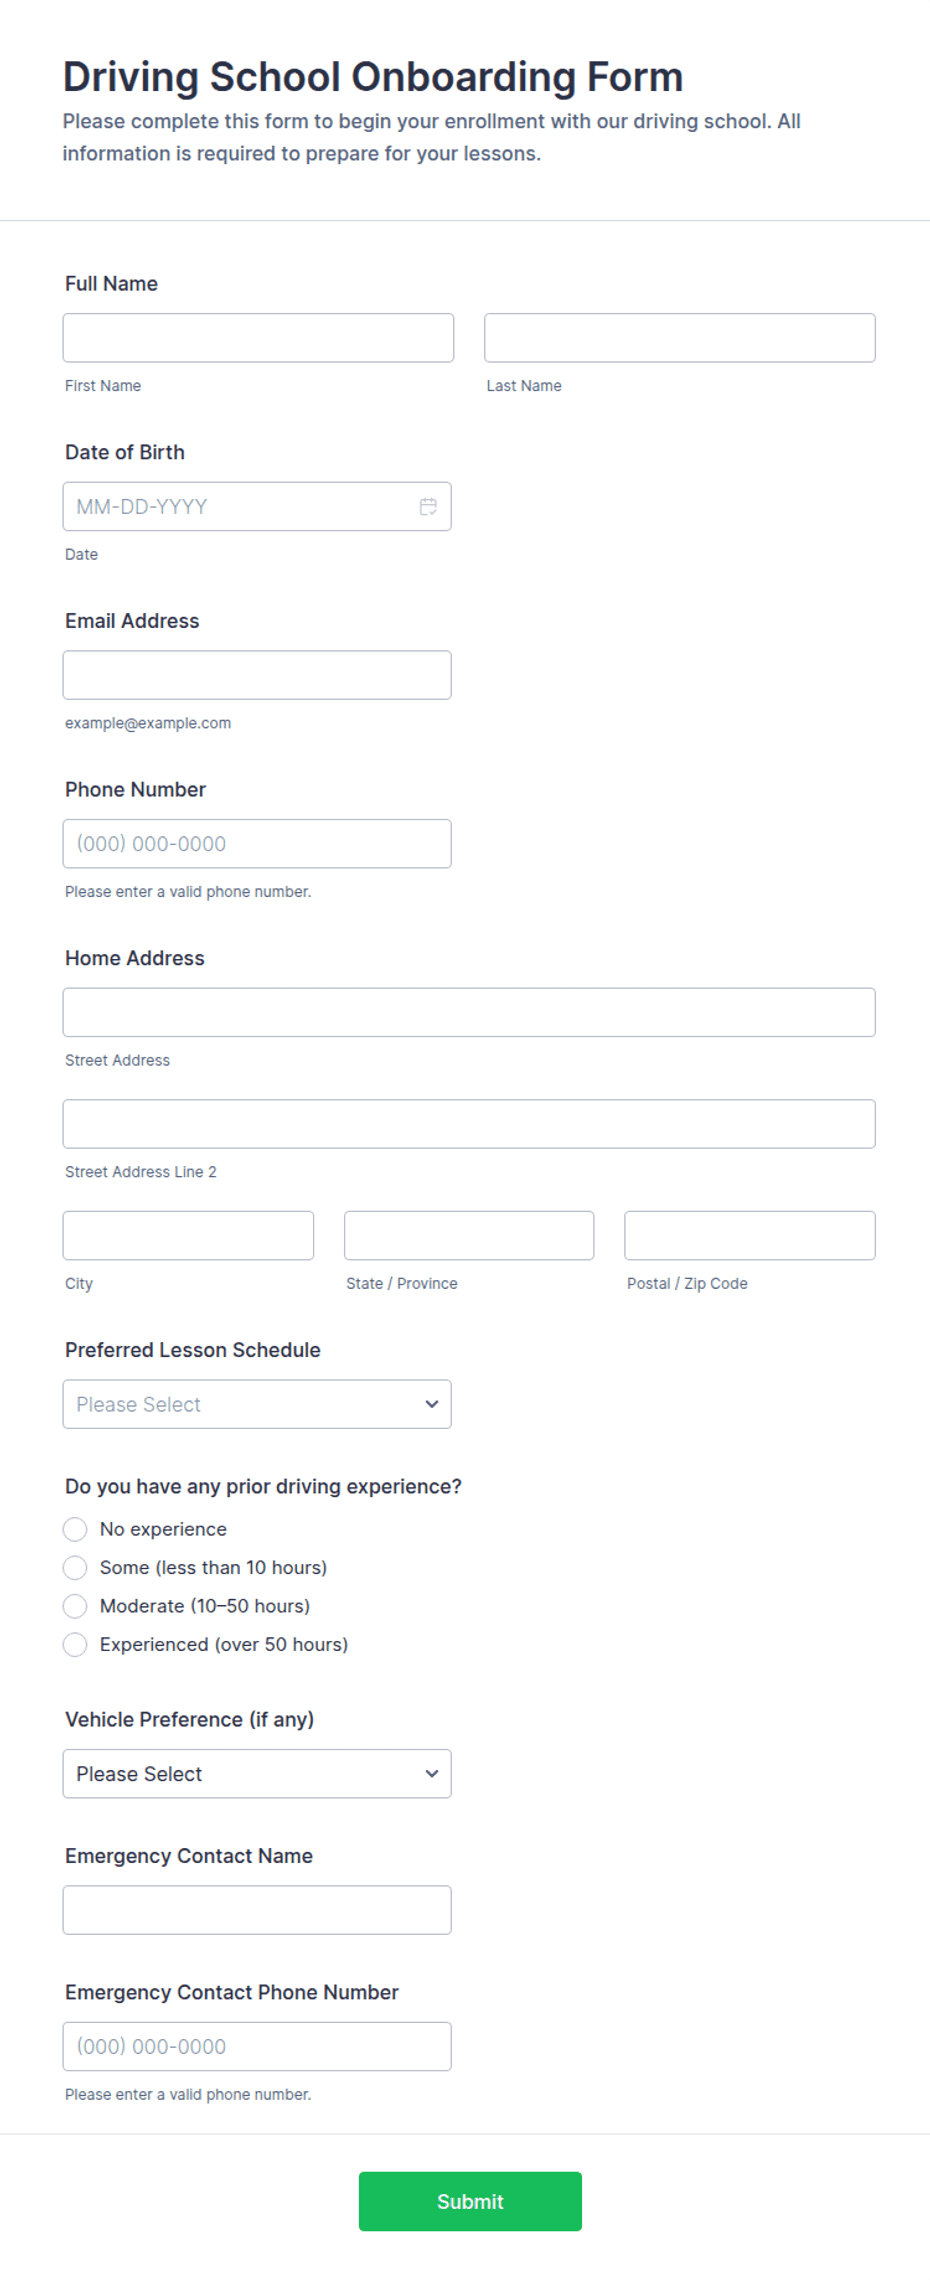
Task: Click into the Last Name field
Action: 680,338
